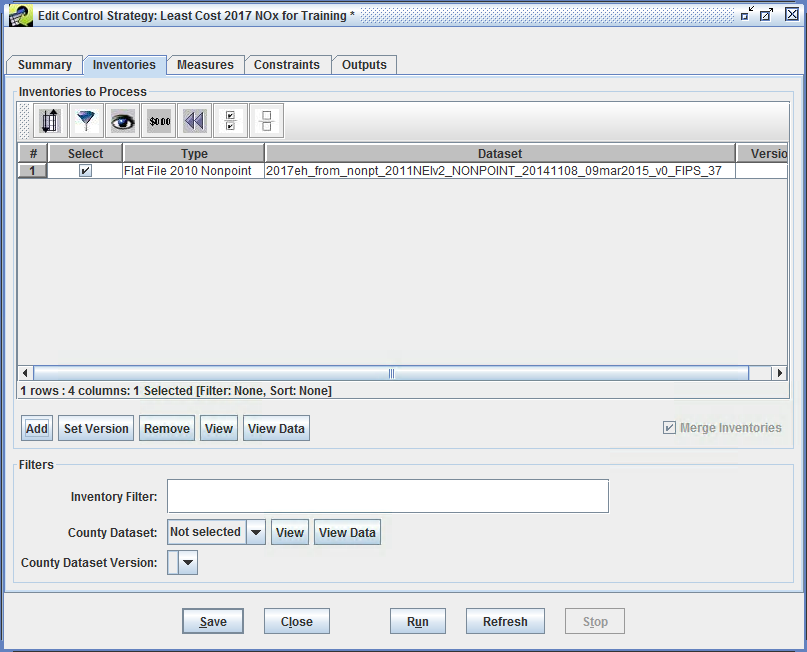
Task: Click the Edit Control Strategy title bar icon
Action: click(x=20, y=14)
